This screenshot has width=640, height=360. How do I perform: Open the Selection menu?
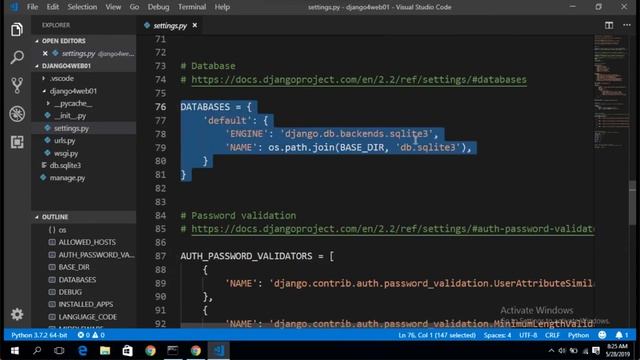click(x=82, y=7)
